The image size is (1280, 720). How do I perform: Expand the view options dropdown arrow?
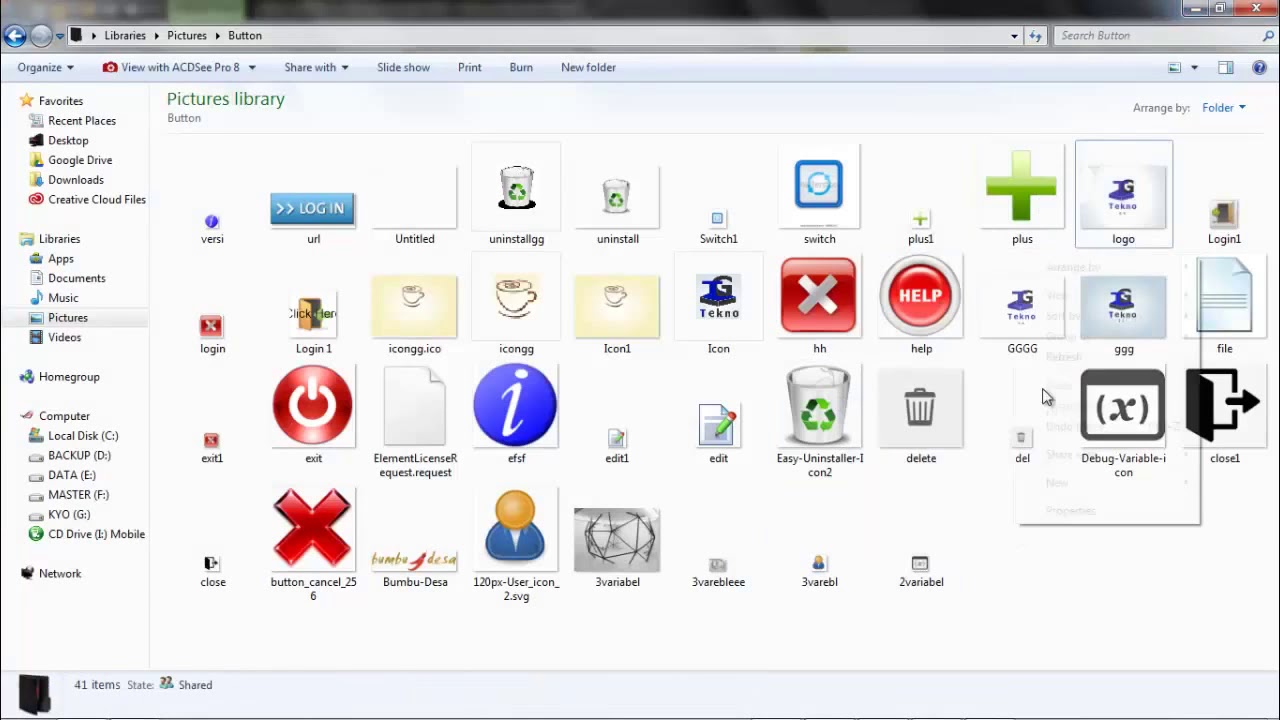[1194, 67]
